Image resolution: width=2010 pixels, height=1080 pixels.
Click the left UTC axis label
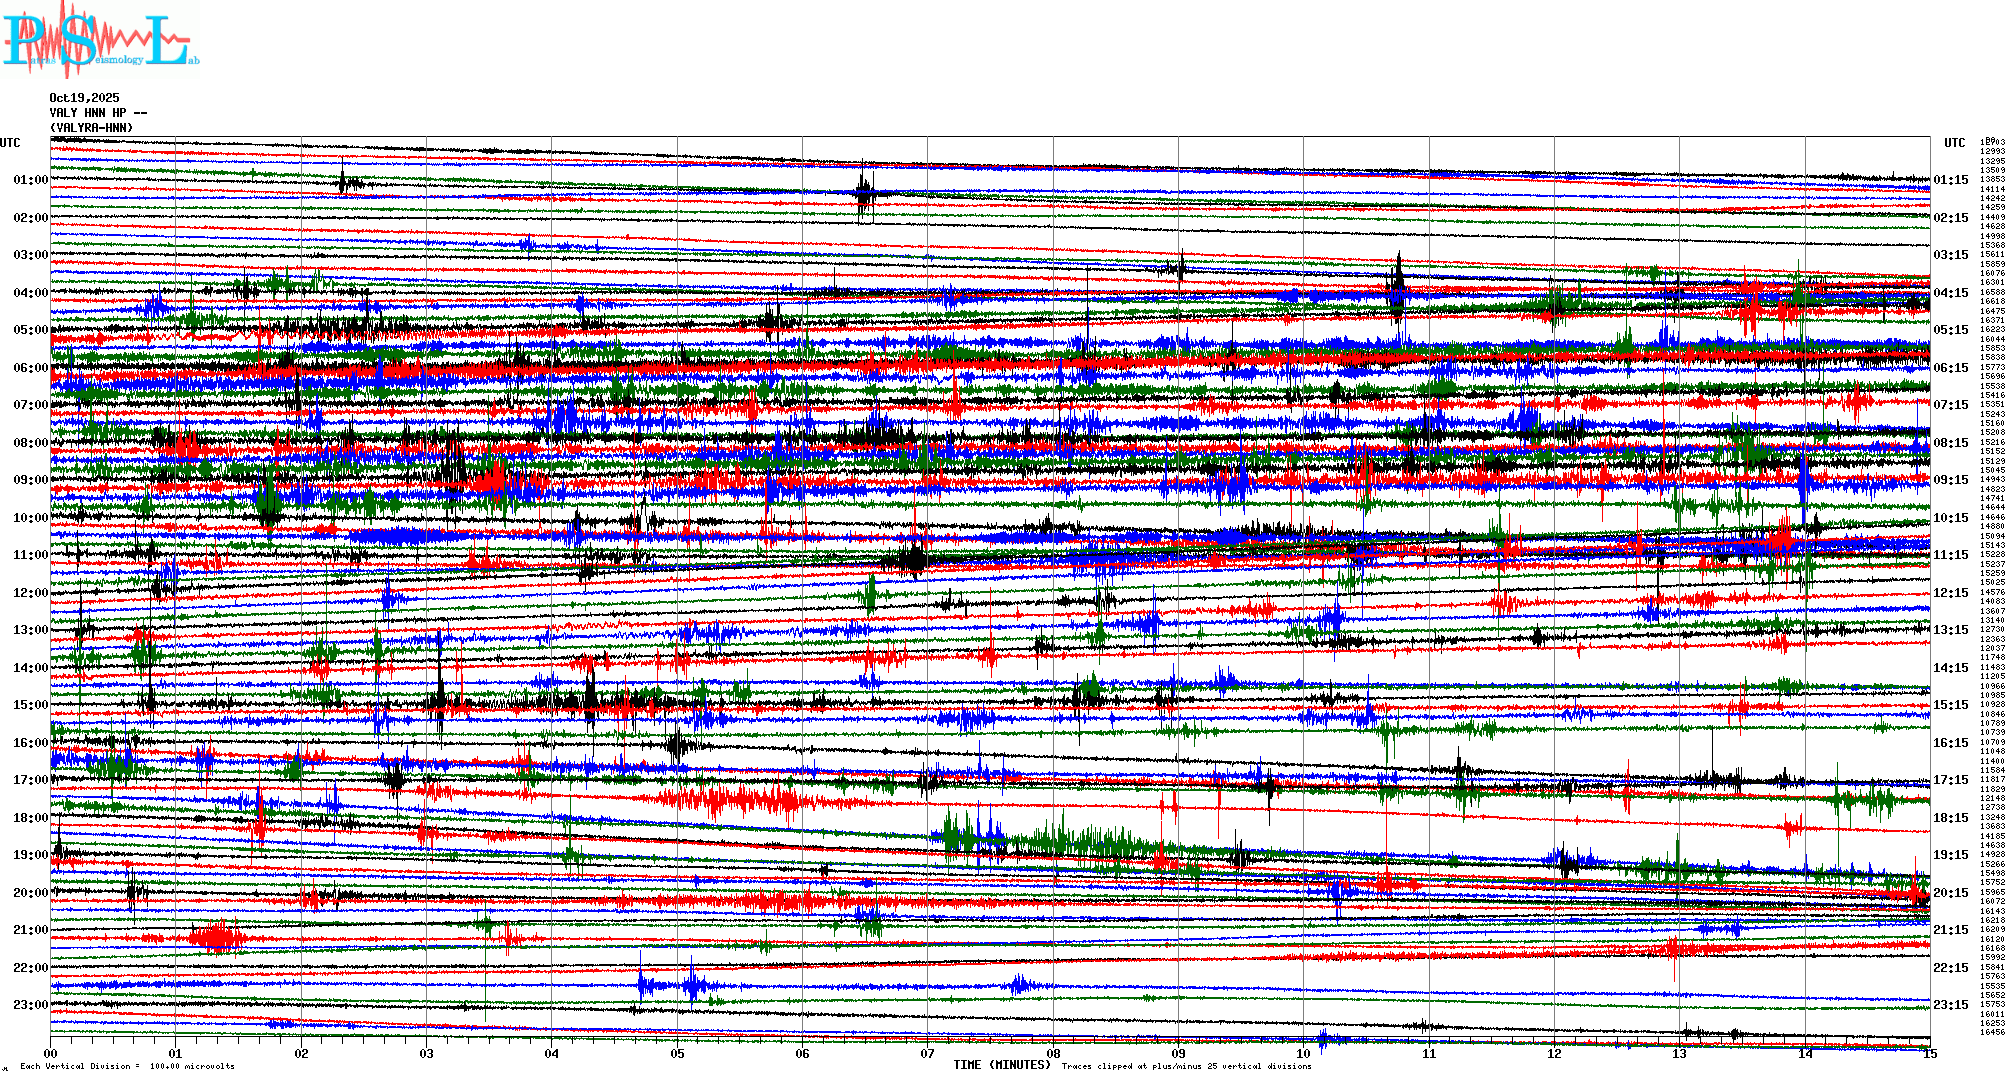(10, 143)
